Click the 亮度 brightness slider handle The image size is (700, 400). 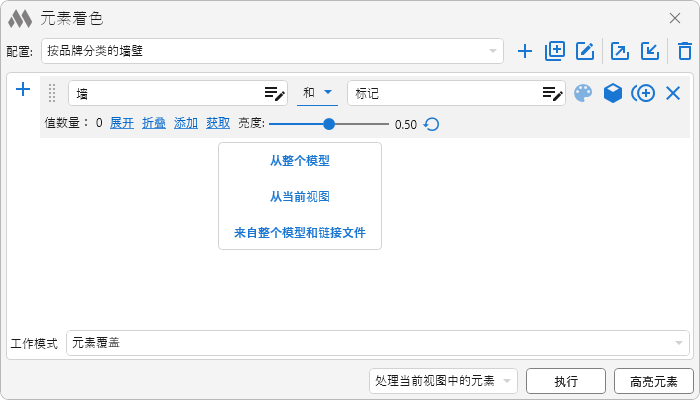click(329, 124)
